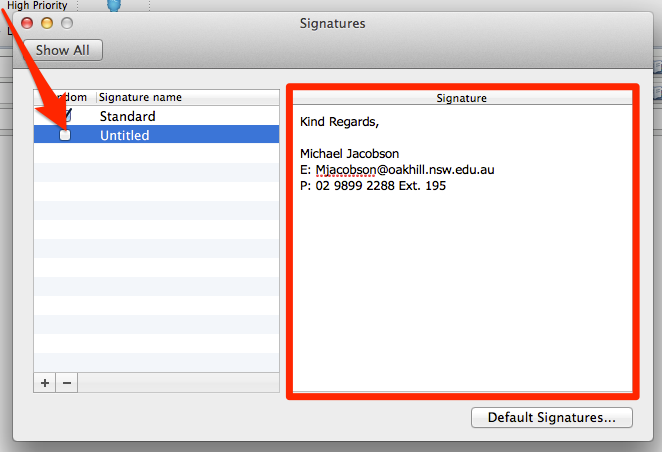Image resolution: width=662 pixels, height=452 pixels.
Task: Click the phone number line with Ext. 195
Action: pyautogui.click(x=373, y=186)
